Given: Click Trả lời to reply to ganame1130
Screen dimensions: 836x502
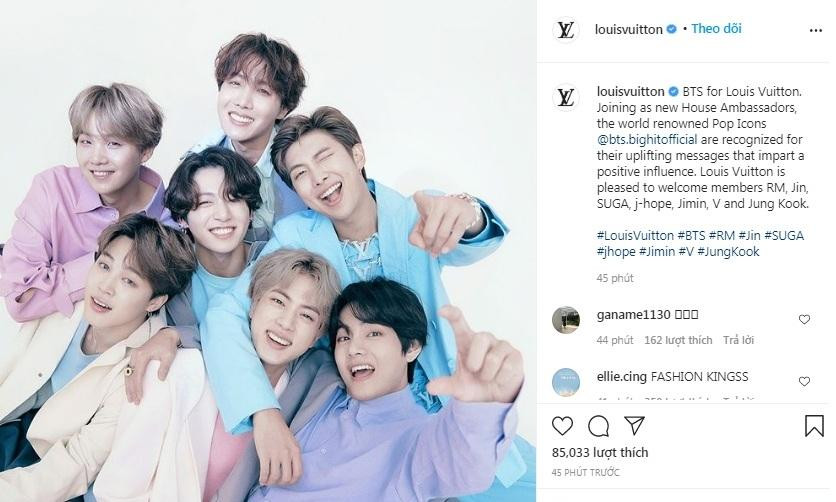Looking at the screenshot, I should click(x=738, y=340).
